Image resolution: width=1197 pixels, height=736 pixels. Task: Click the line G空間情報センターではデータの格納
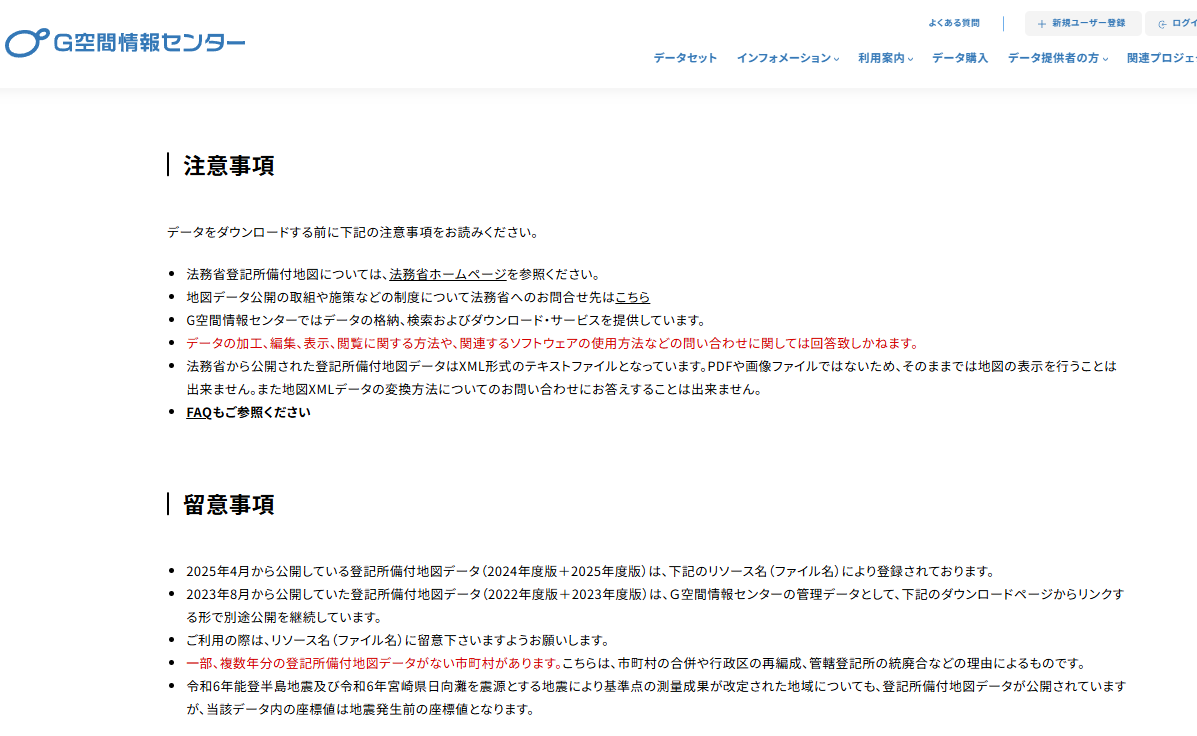(x=447, y=320)
